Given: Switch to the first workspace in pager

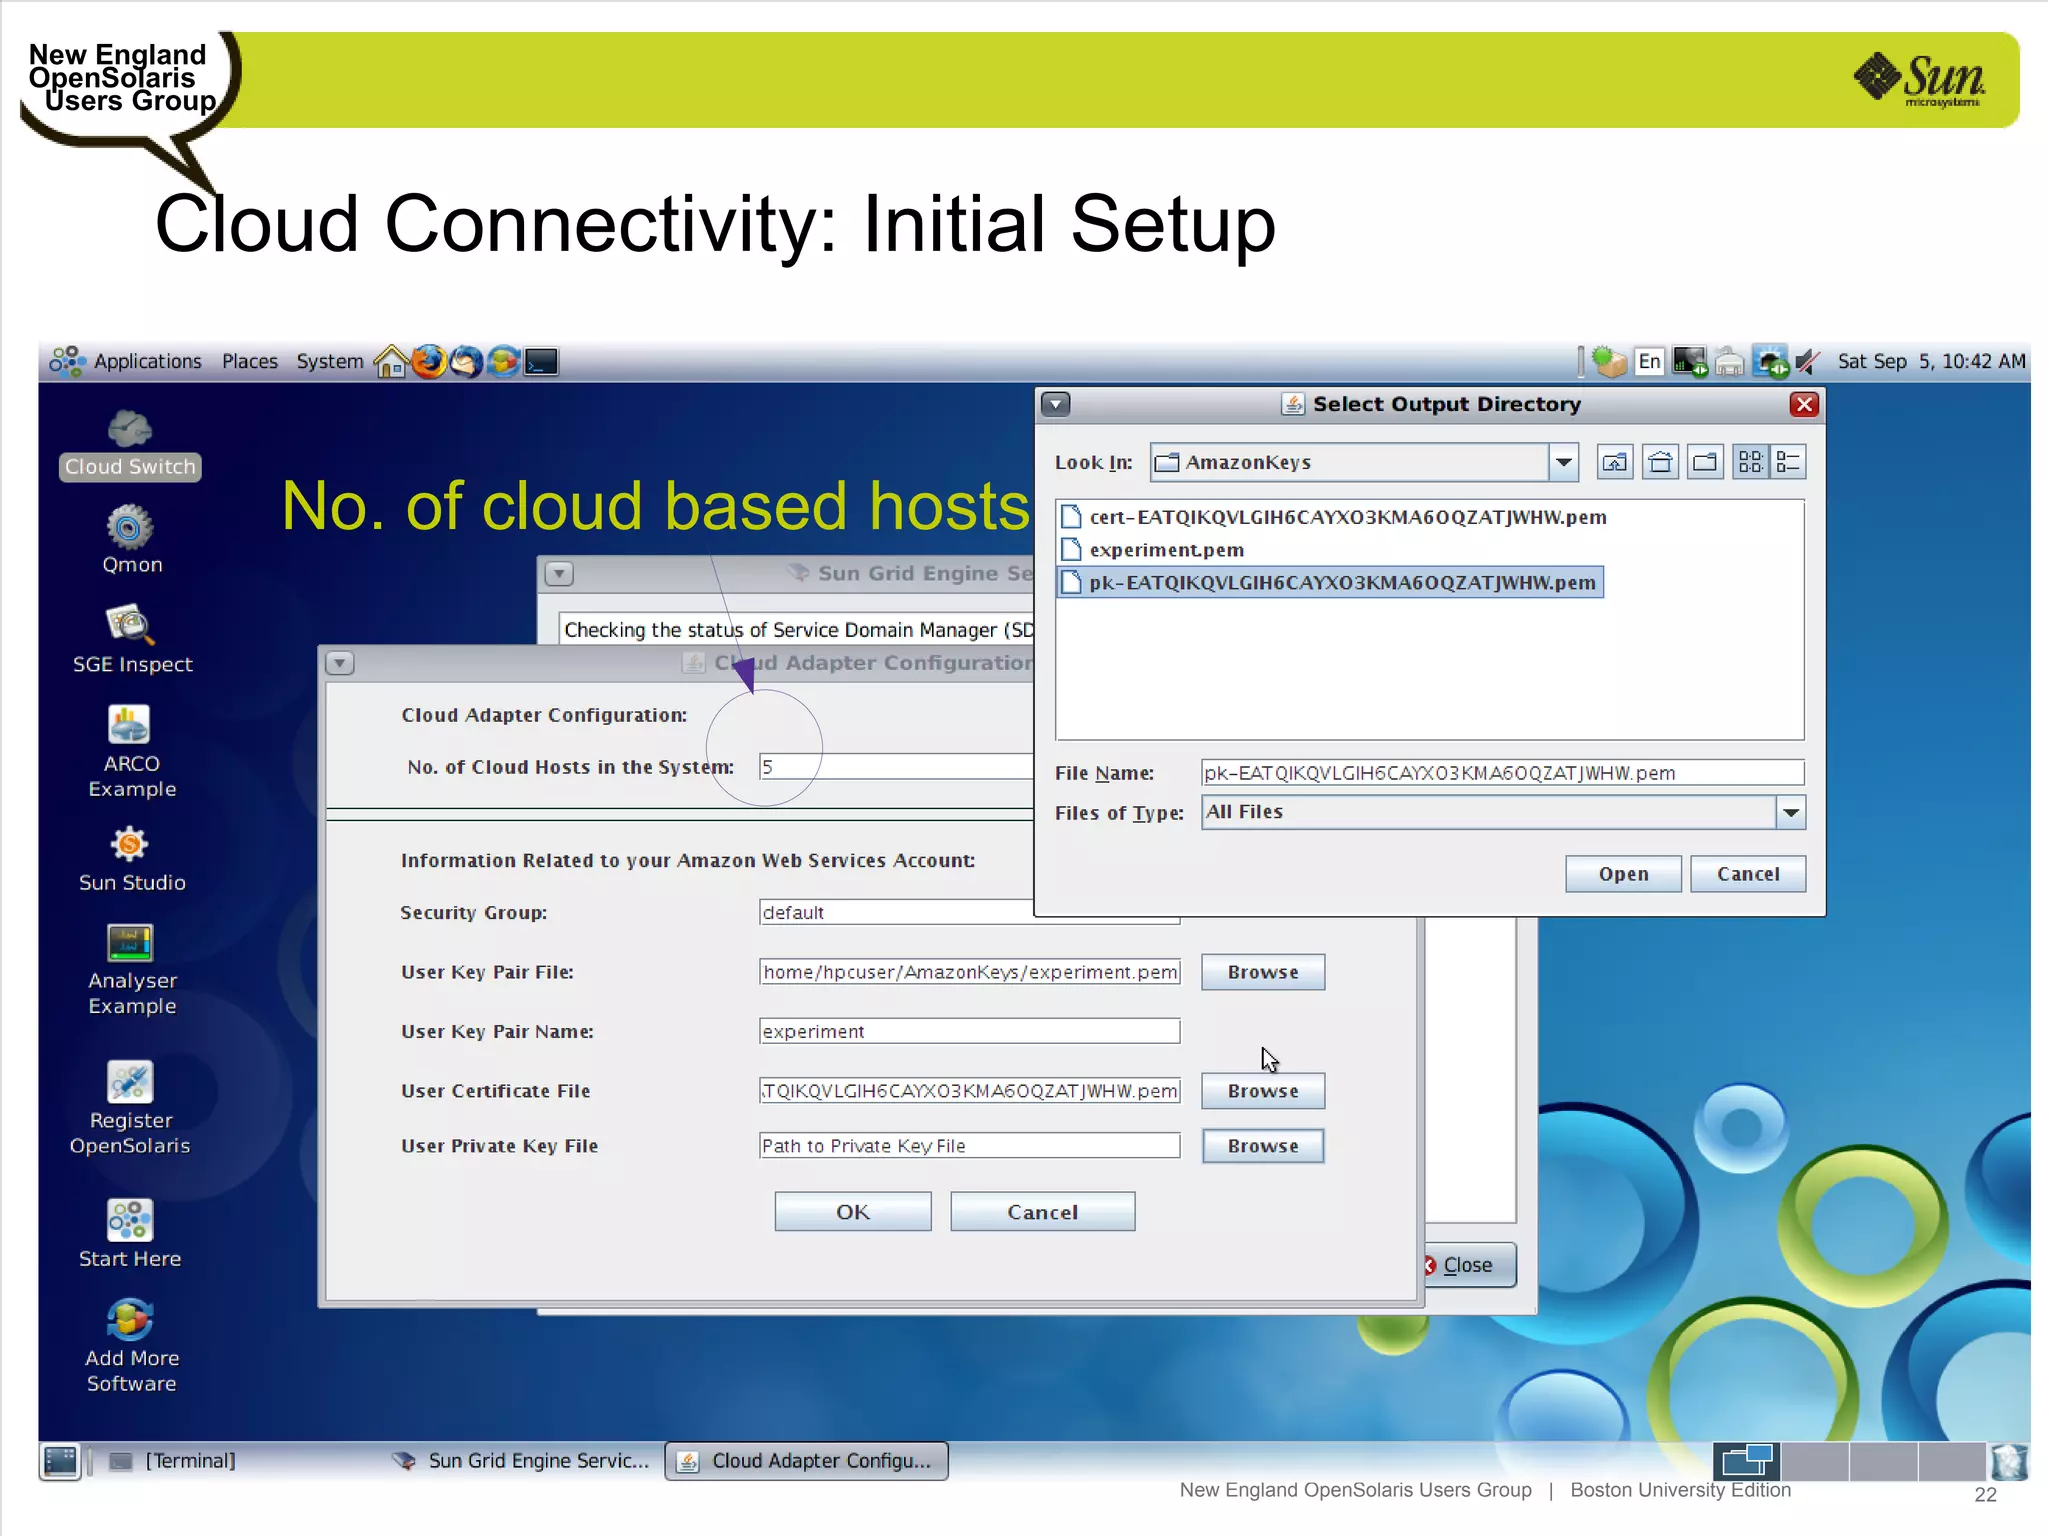Looking at the screenshot, I should 1746,1461.
